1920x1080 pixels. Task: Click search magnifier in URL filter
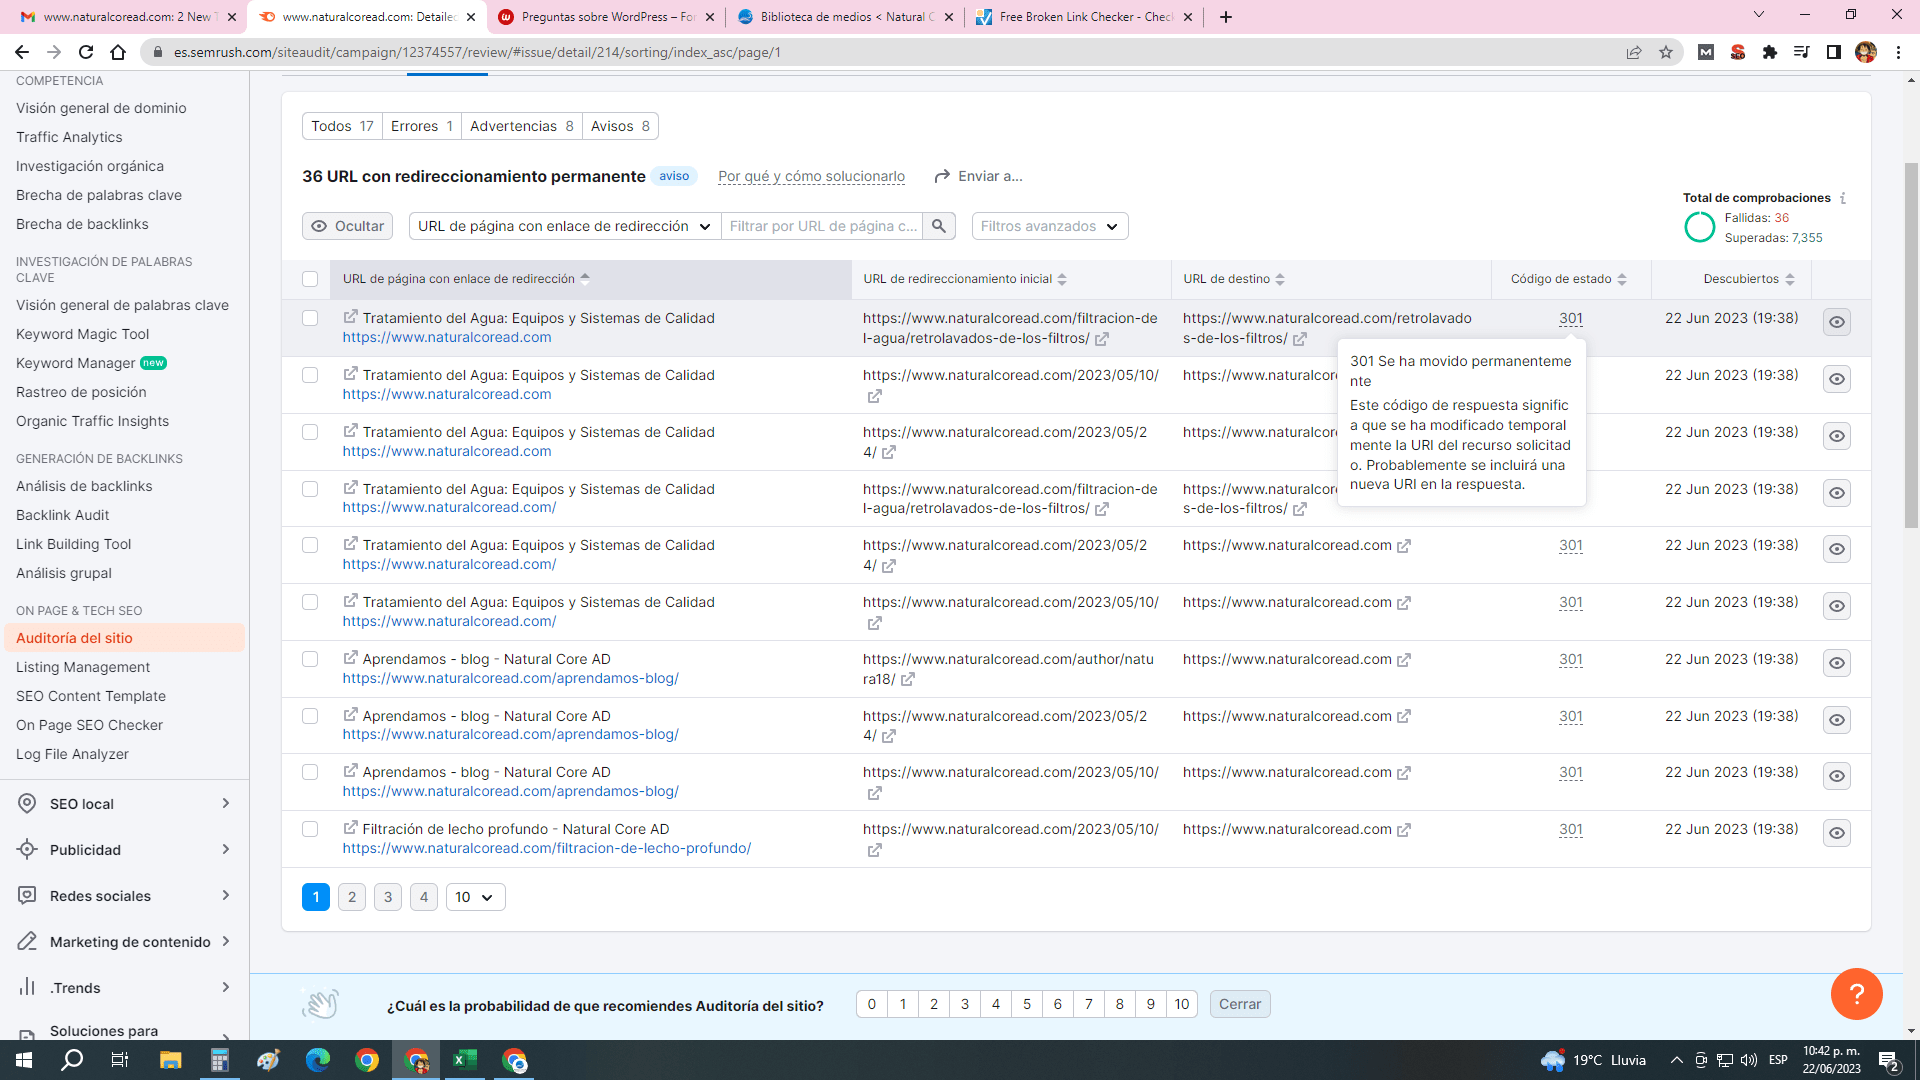pos(939,226)
